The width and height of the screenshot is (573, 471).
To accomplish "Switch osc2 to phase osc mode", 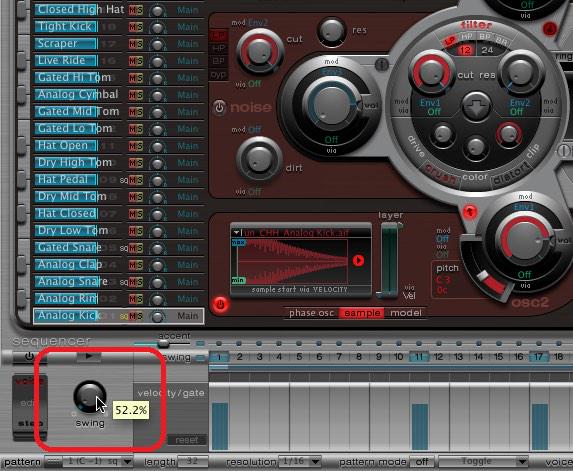I will [311, 313].
